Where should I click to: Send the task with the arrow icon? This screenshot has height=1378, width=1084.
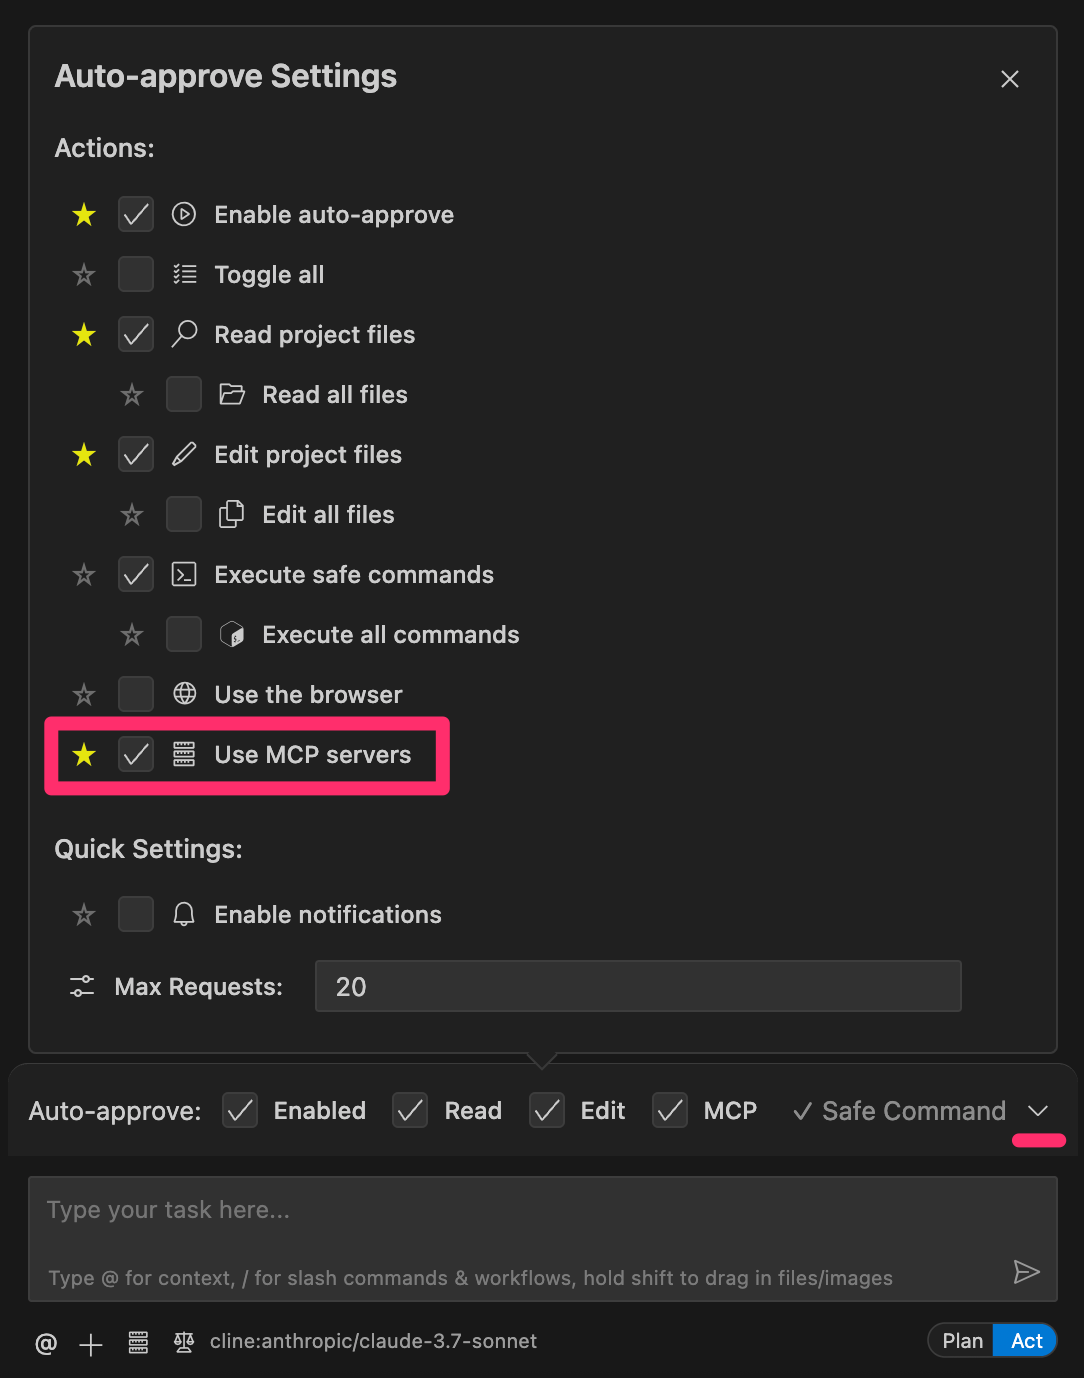(x=1026, y=1272)
